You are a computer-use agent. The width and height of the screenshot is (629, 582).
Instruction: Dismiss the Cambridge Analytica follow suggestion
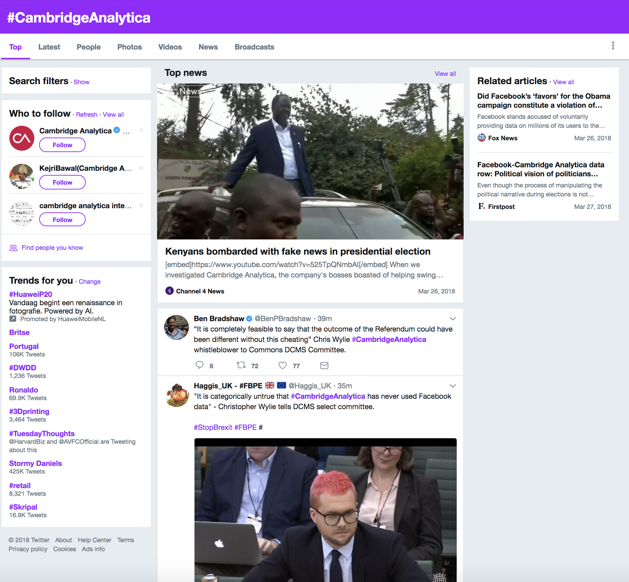click(141, 130)
